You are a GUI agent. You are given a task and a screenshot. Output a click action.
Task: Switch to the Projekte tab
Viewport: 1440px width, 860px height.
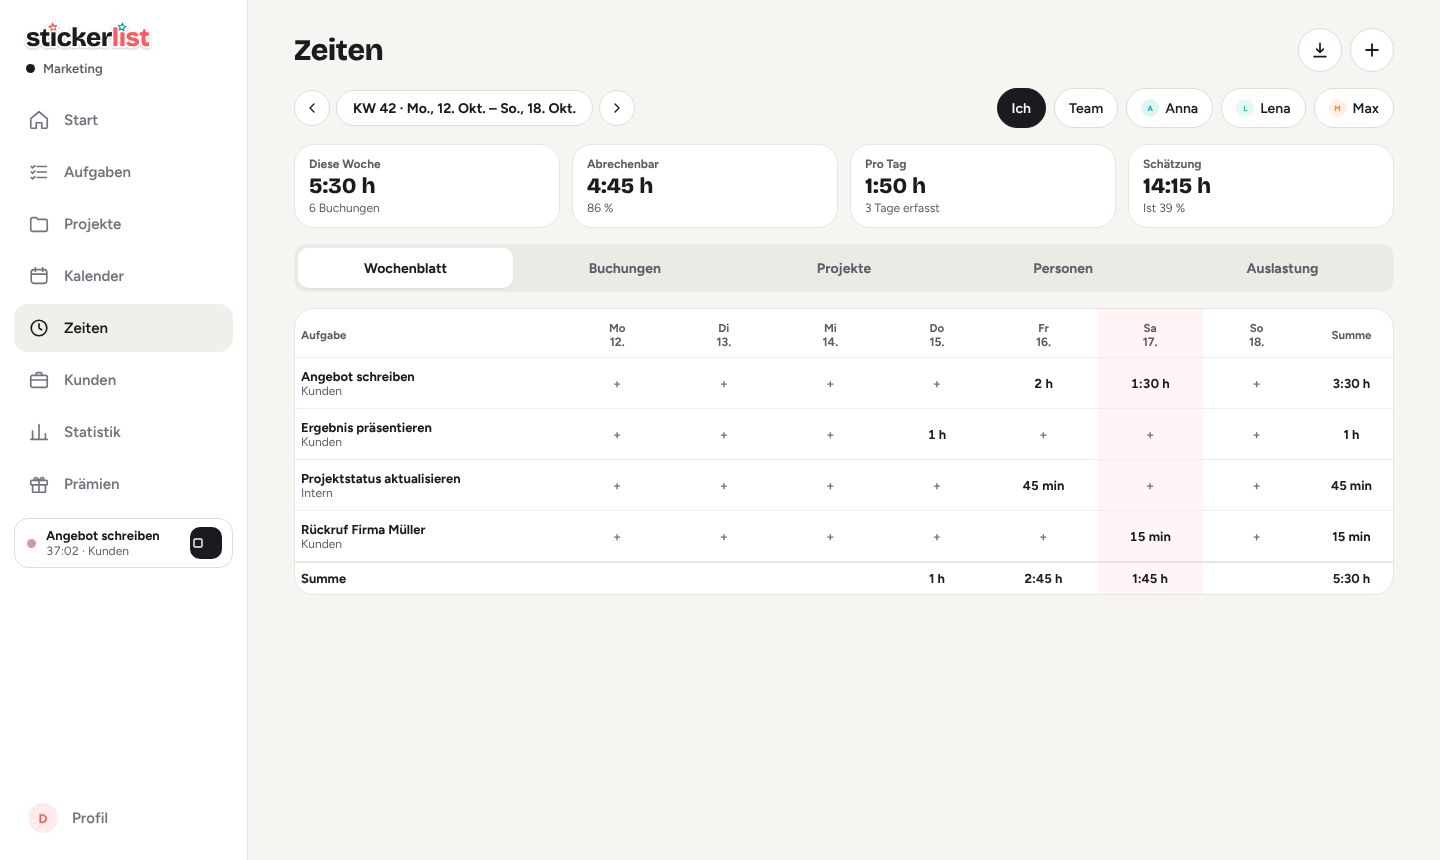pos(844,268)
